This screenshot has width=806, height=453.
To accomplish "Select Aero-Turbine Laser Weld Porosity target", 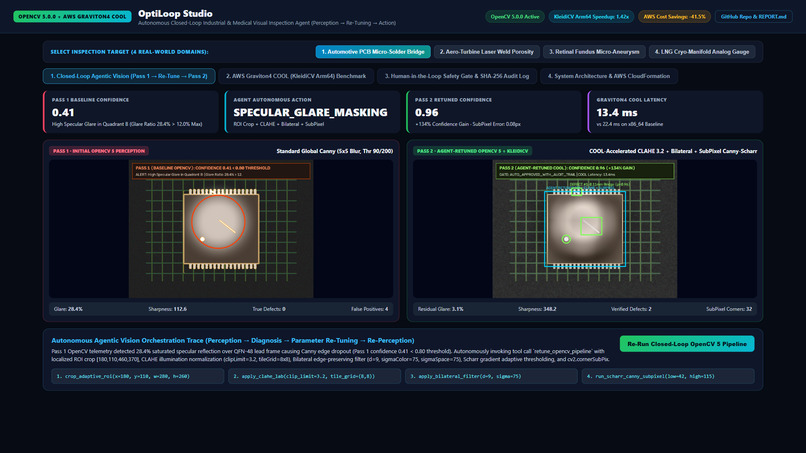I will point(486,52).
